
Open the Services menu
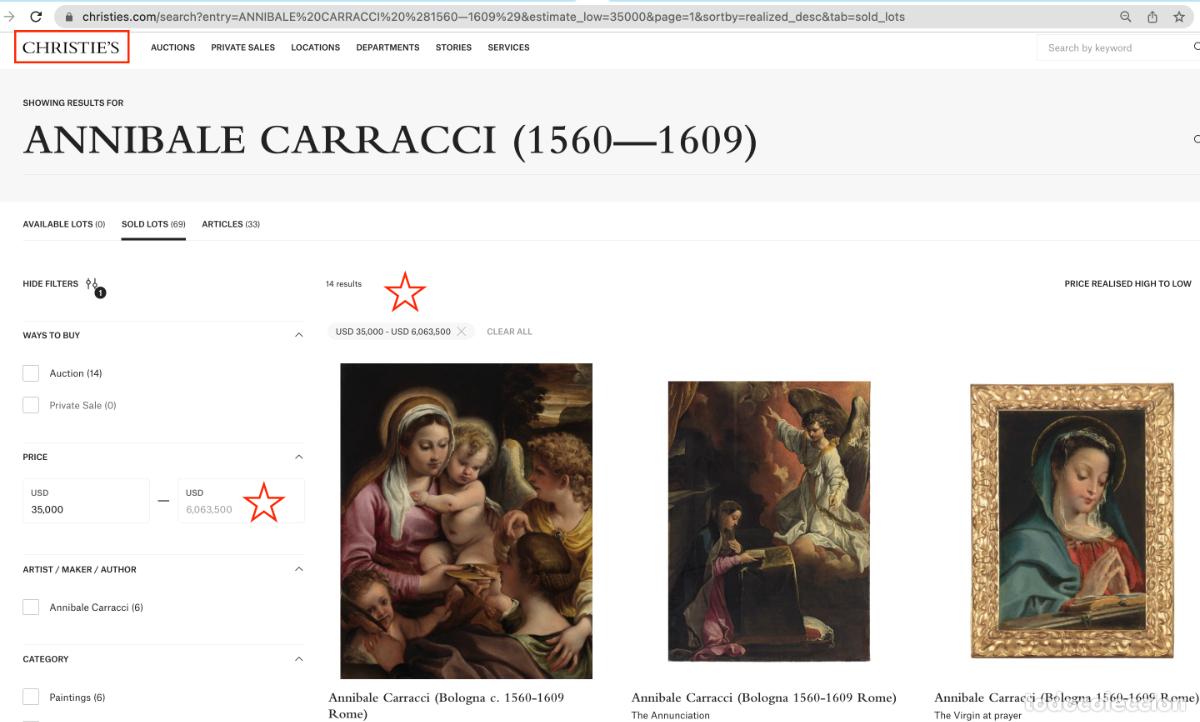[508, 47]
